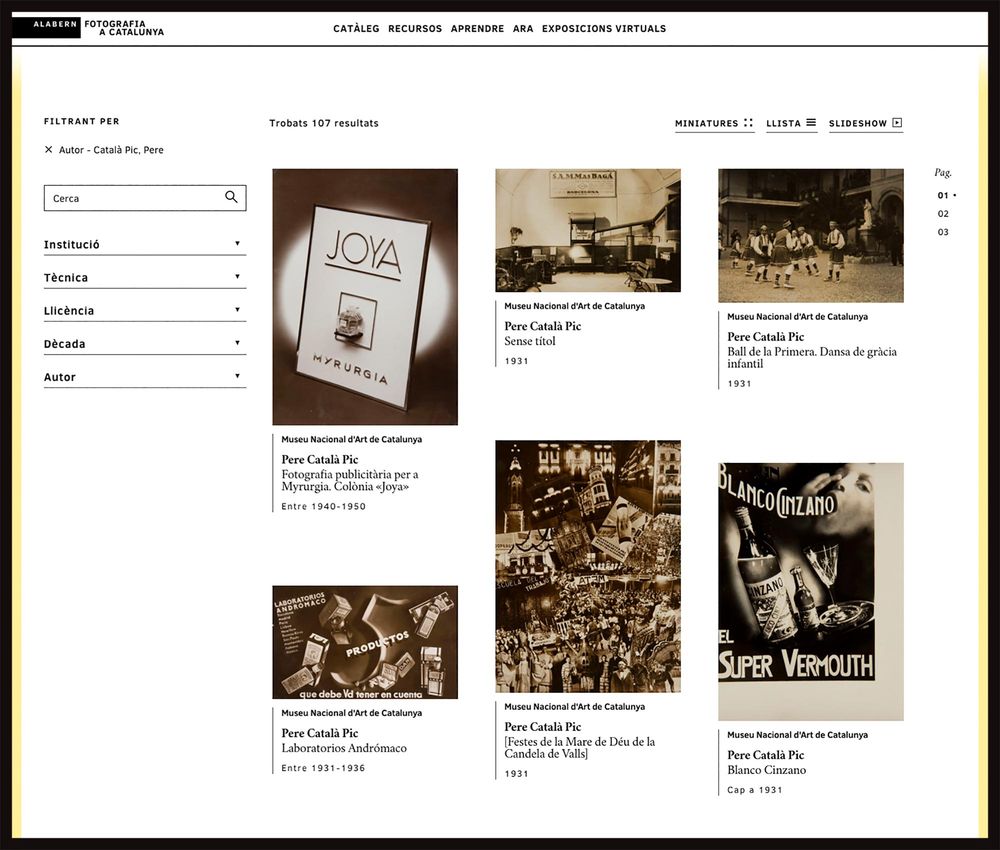Click Pere Català Pic above Blanco Cinzano
Viewport: 1000px width, 850px height.
click(x=765, y=754)
